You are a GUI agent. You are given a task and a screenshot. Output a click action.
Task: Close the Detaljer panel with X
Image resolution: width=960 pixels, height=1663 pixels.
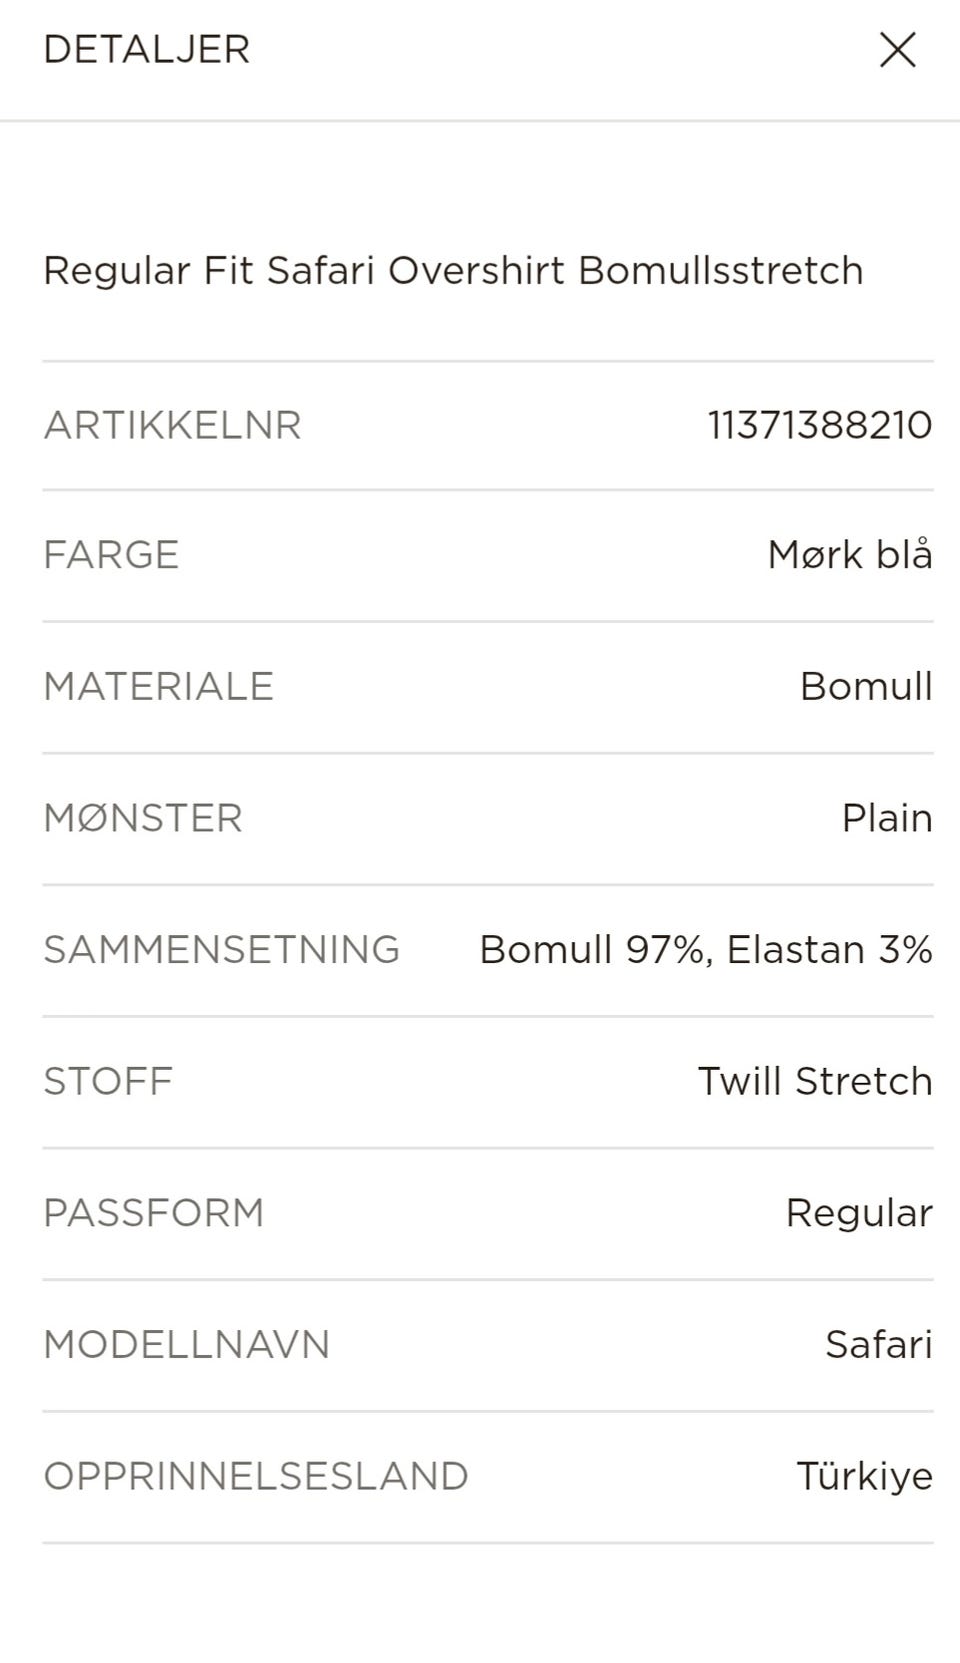[897, 49]
